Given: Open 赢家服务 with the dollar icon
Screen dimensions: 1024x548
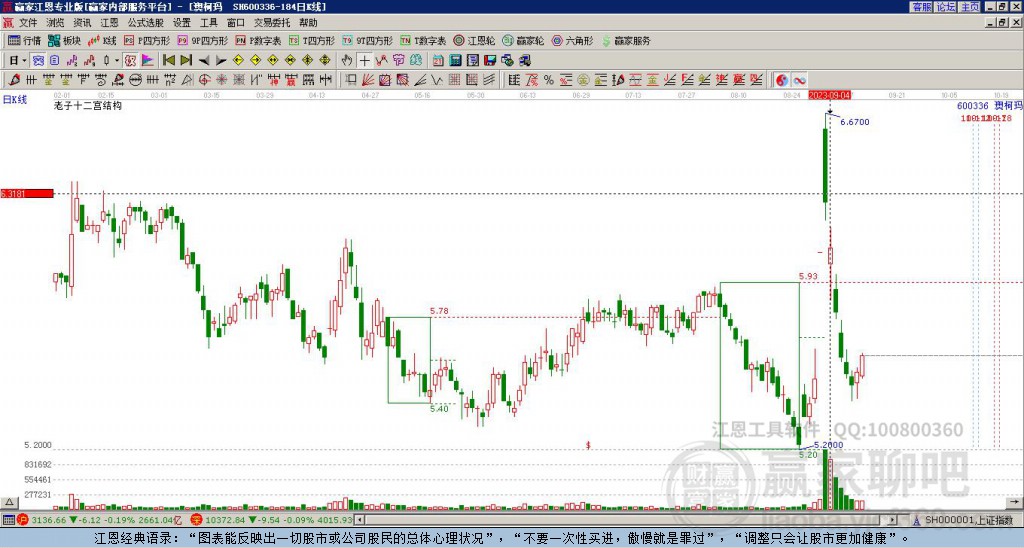Looking at the screenshot, I should tap(626, 40).
